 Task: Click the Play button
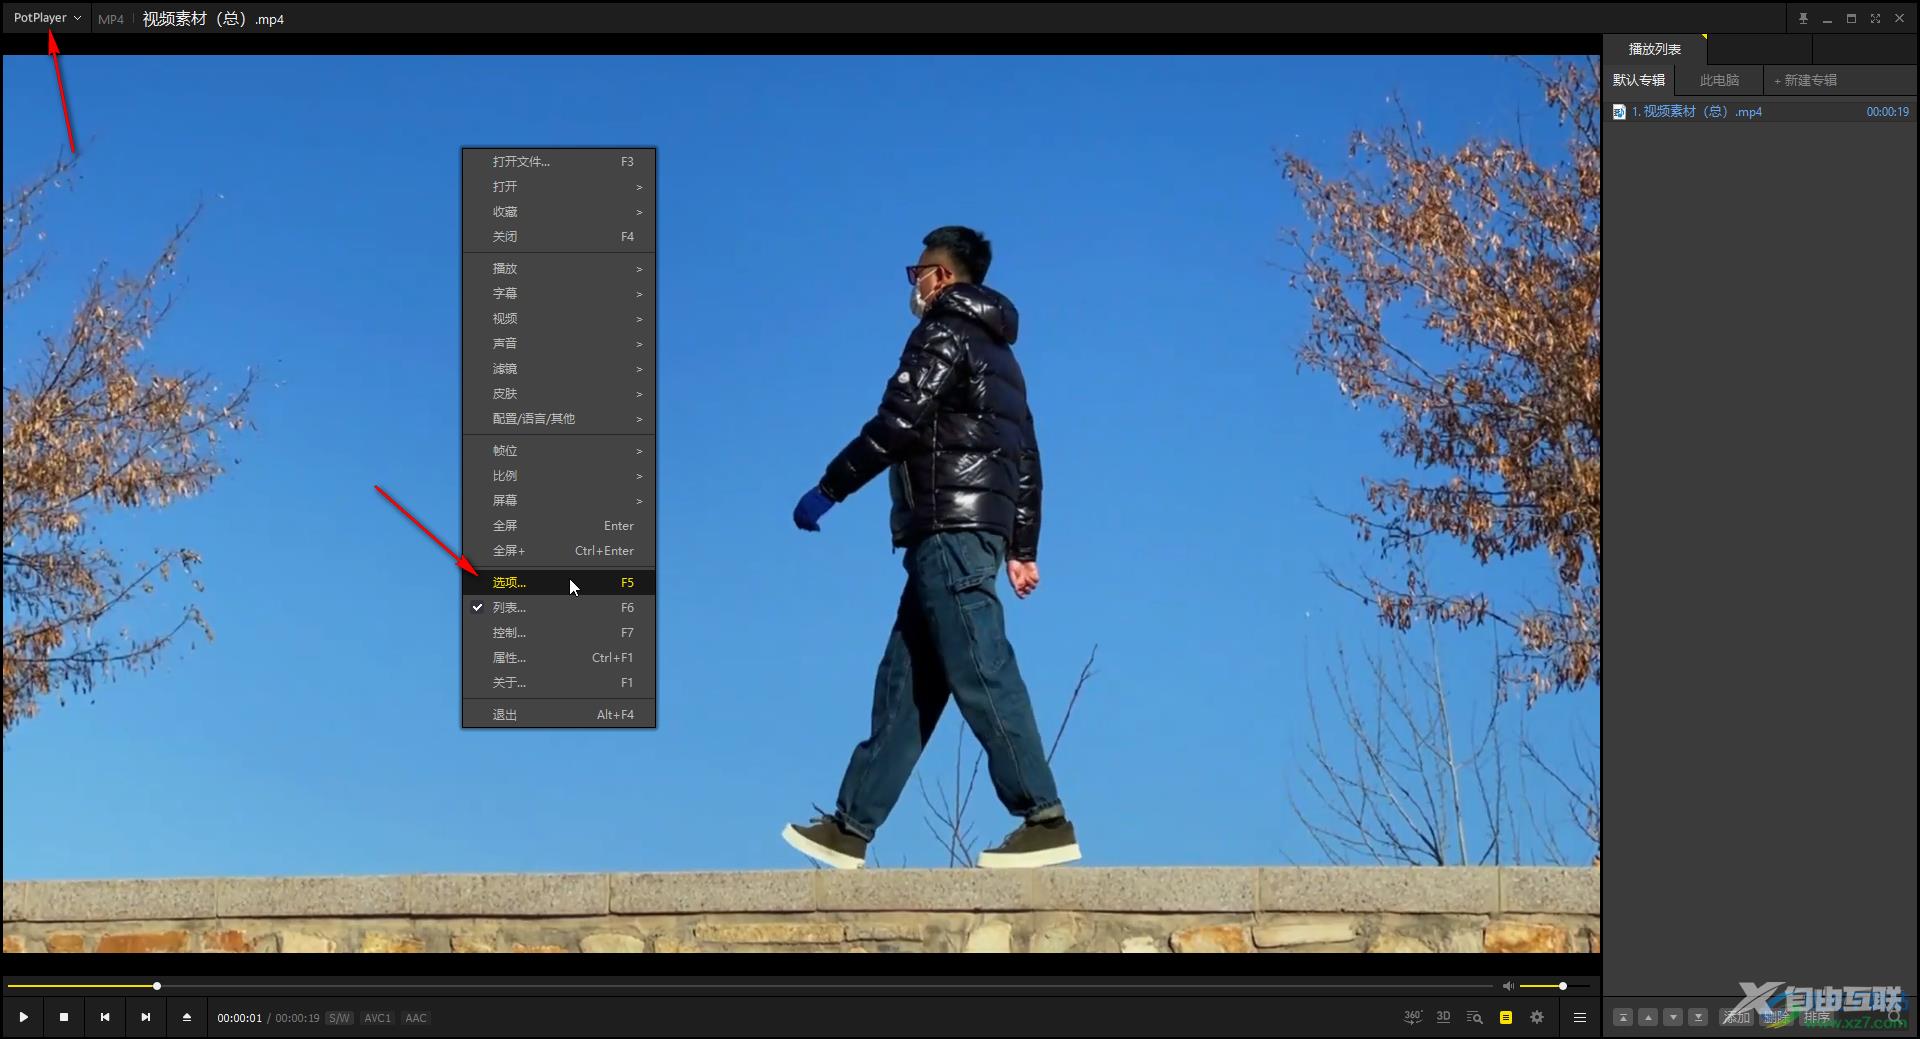pos(23,1017)
